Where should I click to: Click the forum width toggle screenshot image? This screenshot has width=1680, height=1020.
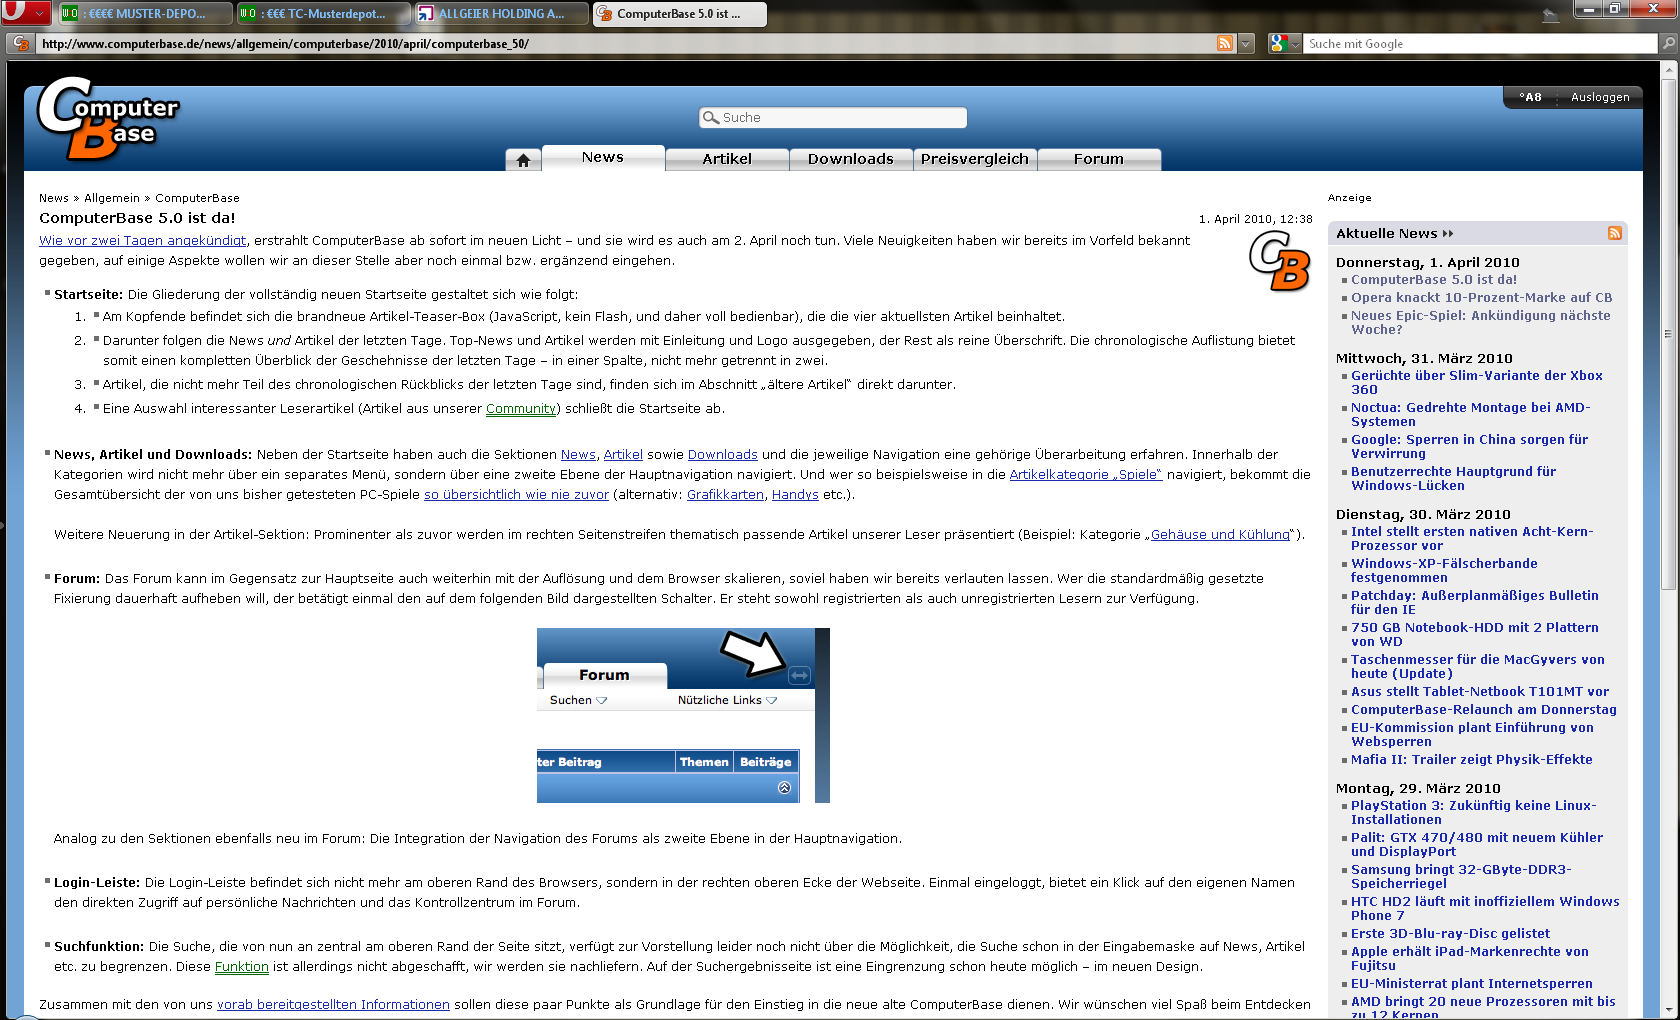tap(683, 715)
